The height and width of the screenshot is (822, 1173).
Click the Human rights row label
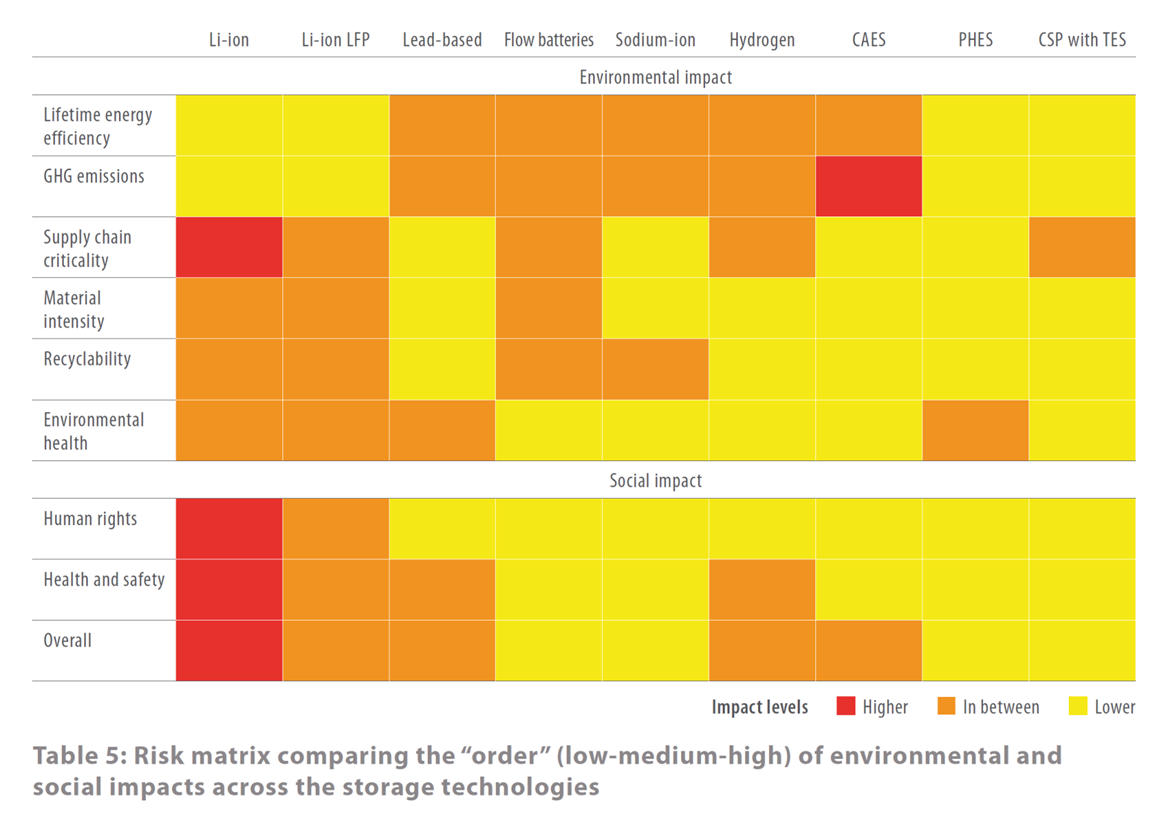90,519
